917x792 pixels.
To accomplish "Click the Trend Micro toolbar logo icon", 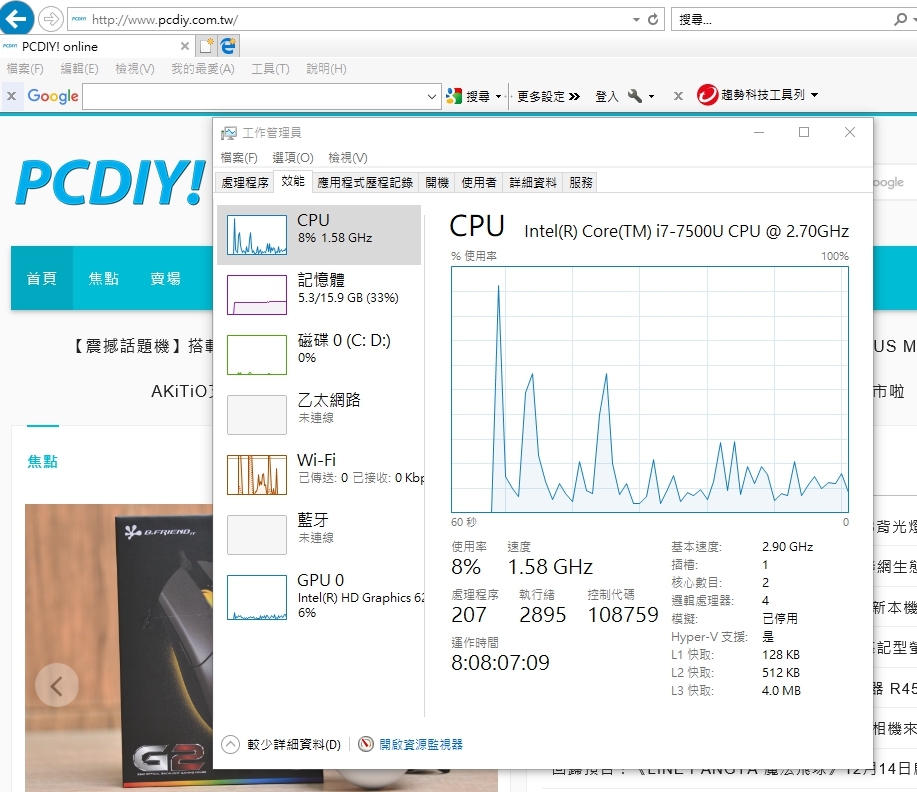I will pos(707,95).
